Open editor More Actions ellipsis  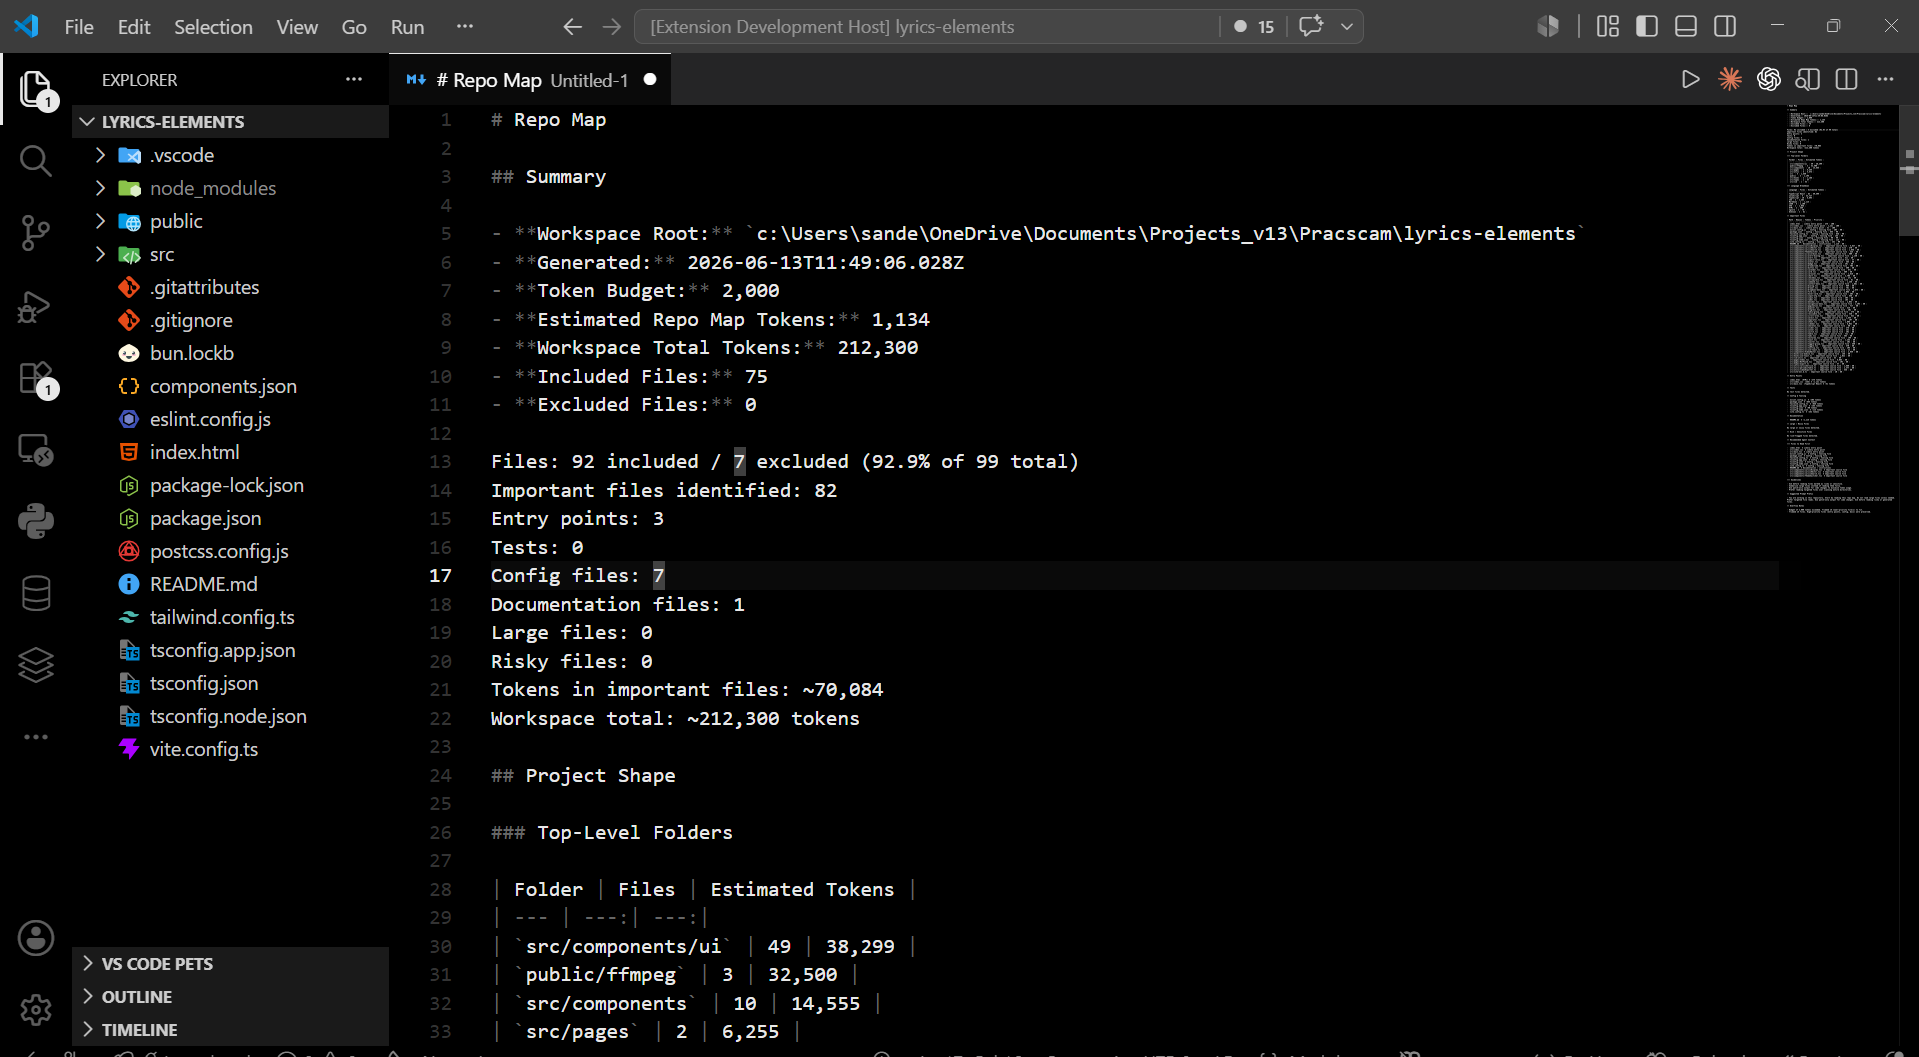pos(1886,79)
